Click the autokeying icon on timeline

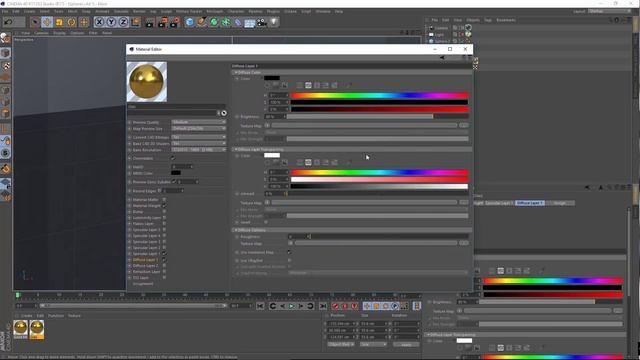click(x=344, y=306)
